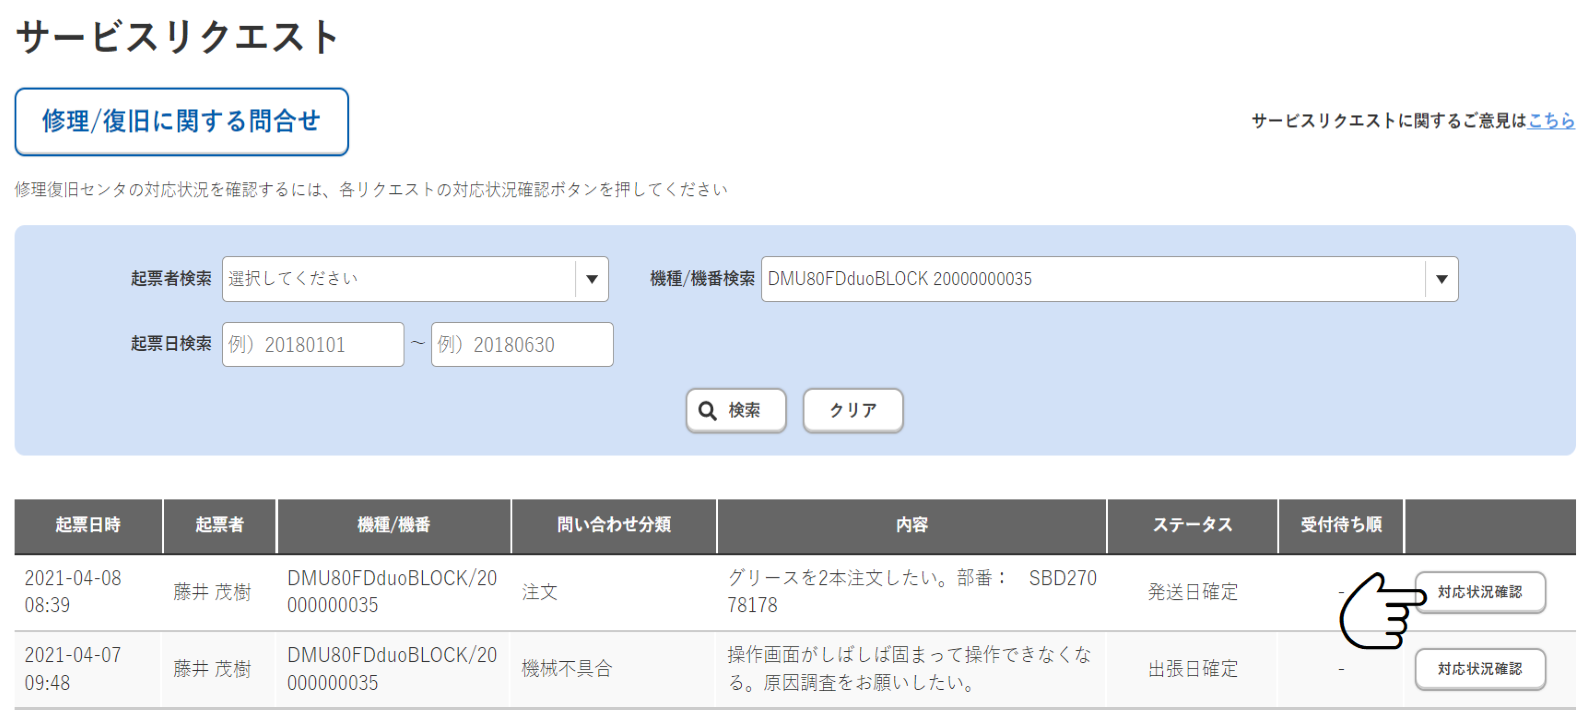This screenshot has width=1590, height=721.
Task: Click the サービスリクエスト page heading
Action: tap(178, 37)
